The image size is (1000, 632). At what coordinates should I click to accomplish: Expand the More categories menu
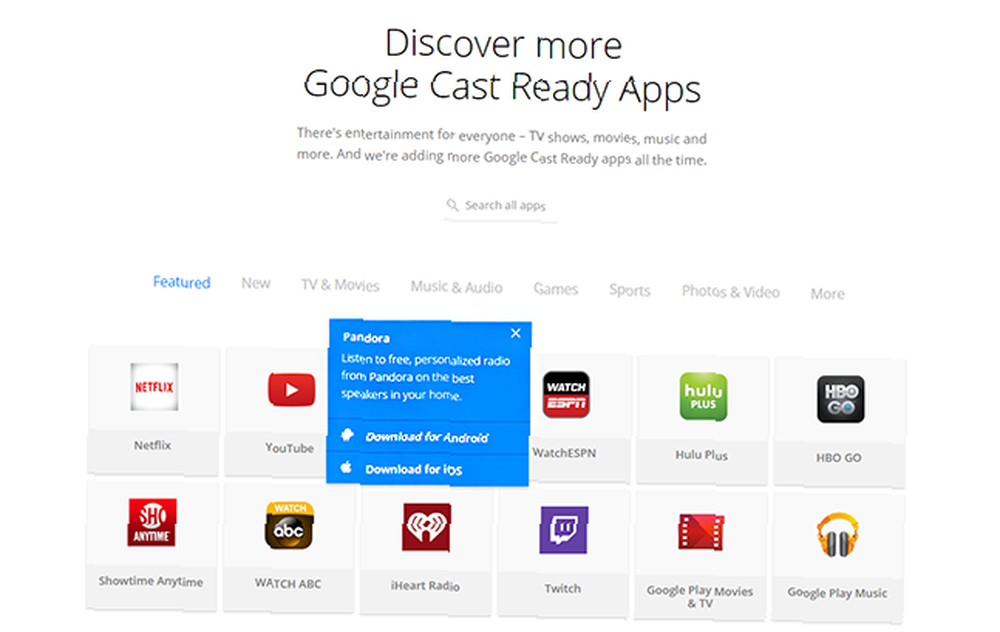pos(827,293)
